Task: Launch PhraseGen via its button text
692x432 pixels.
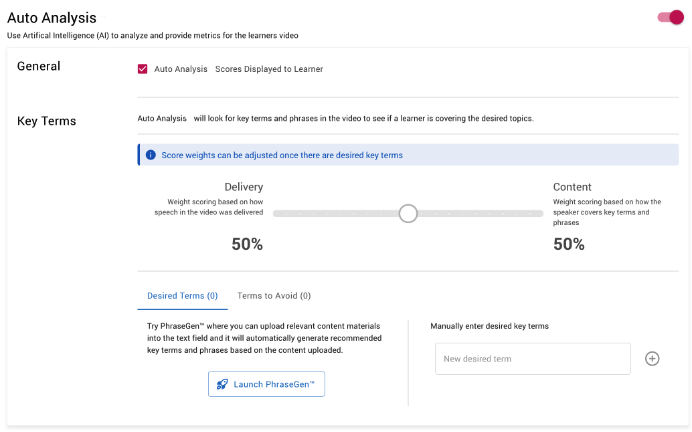Action: tap(274, 384)
